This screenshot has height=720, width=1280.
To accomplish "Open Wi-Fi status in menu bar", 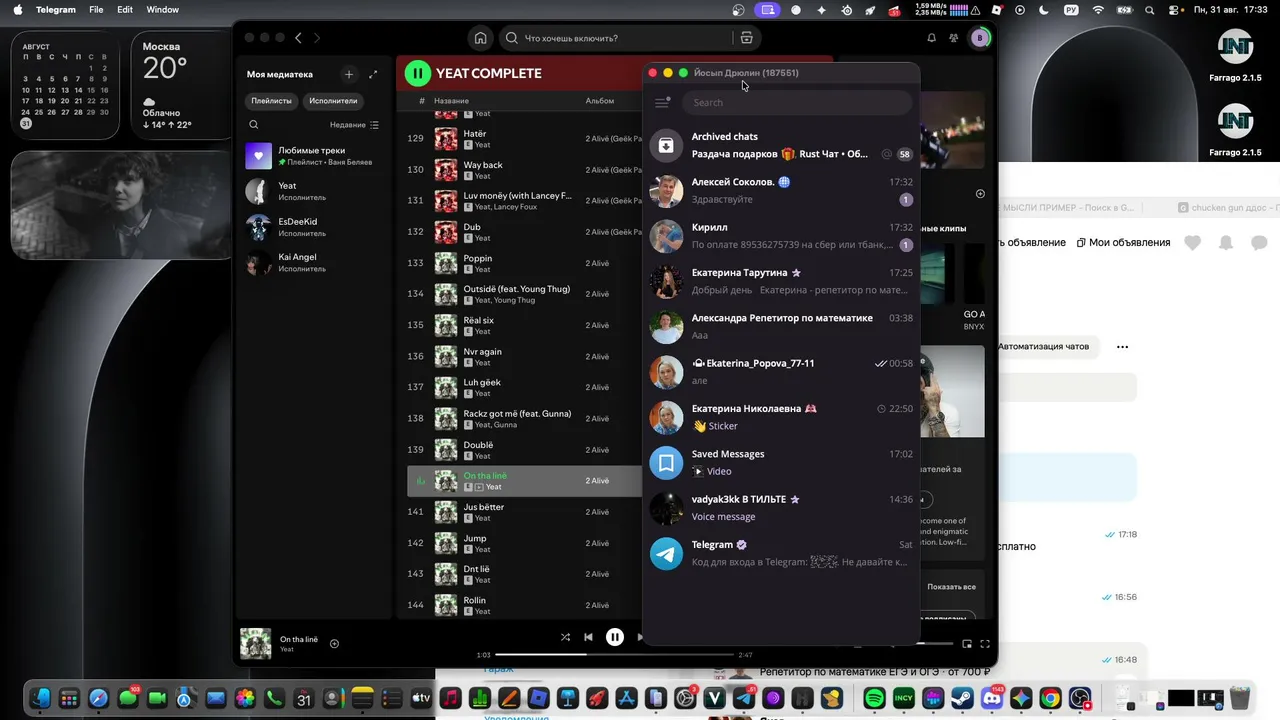I will (1099, 10).
